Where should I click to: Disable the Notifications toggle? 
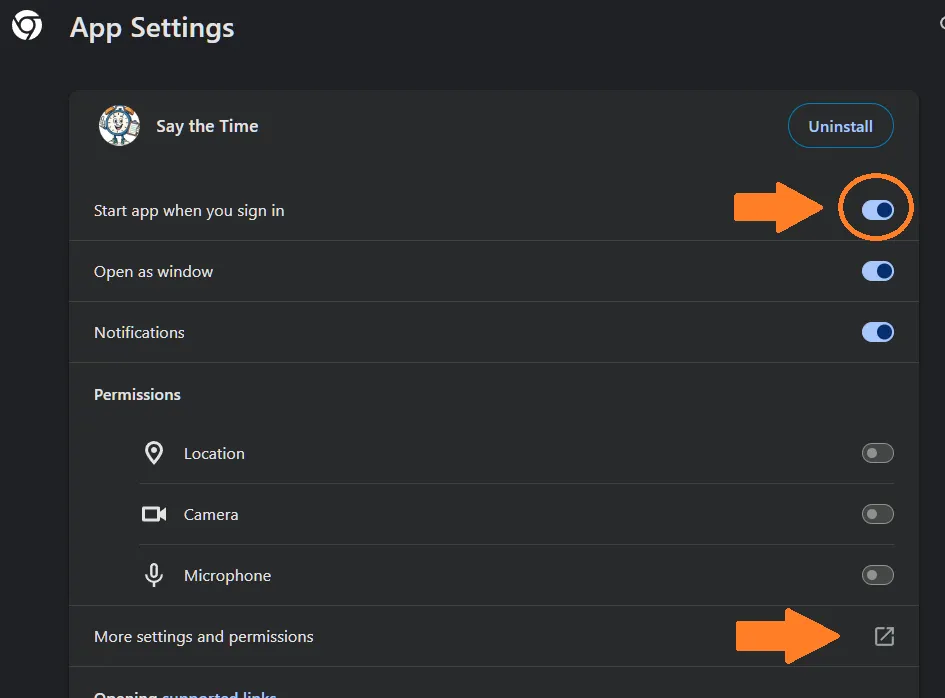[x=878, y=332]
